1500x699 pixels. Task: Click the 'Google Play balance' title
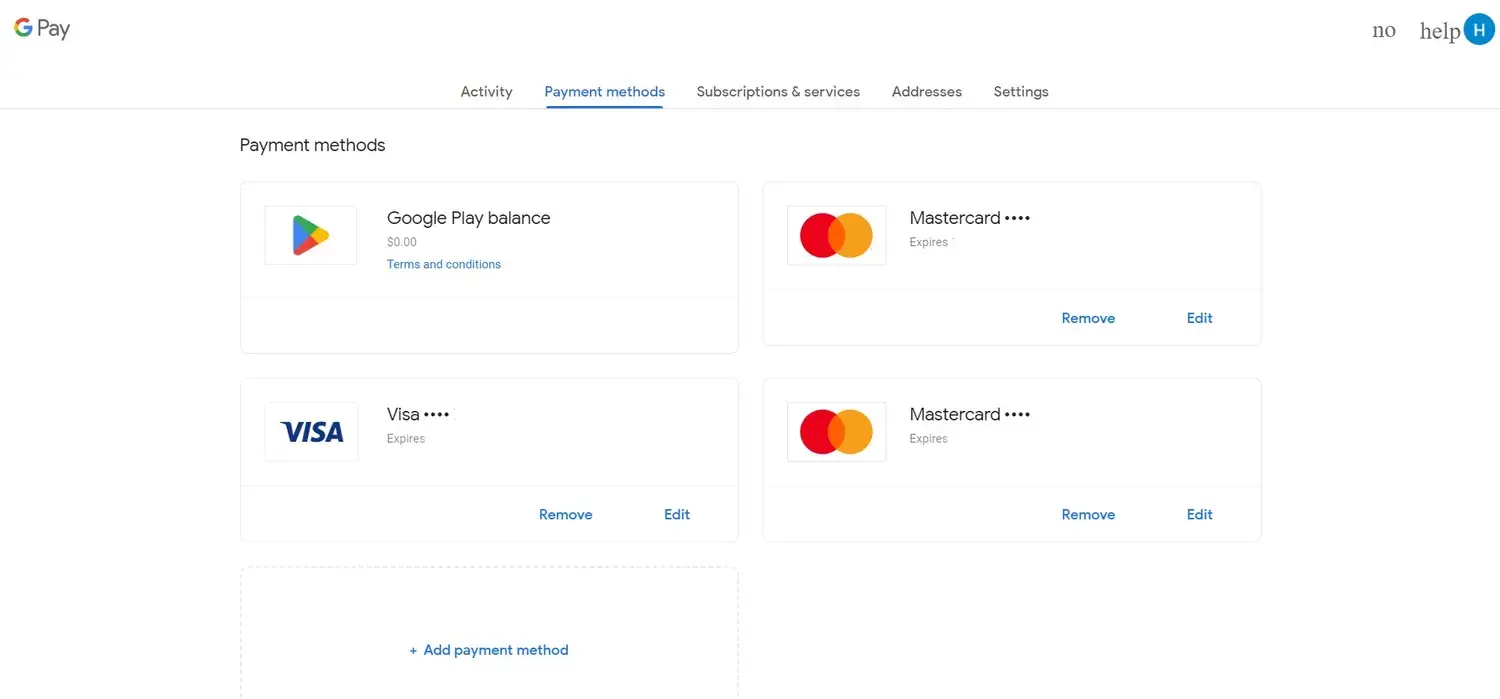[x=468, y=218]
